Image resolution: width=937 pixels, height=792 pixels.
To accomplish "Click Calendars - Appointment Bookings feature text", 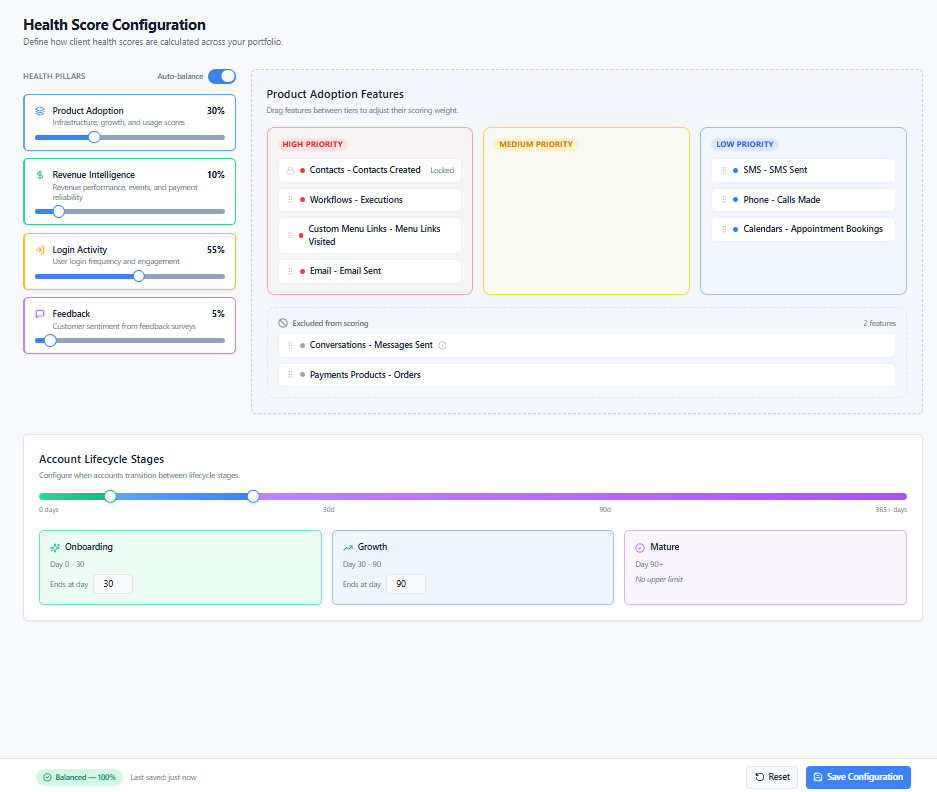I will click(x=813, y=230).
